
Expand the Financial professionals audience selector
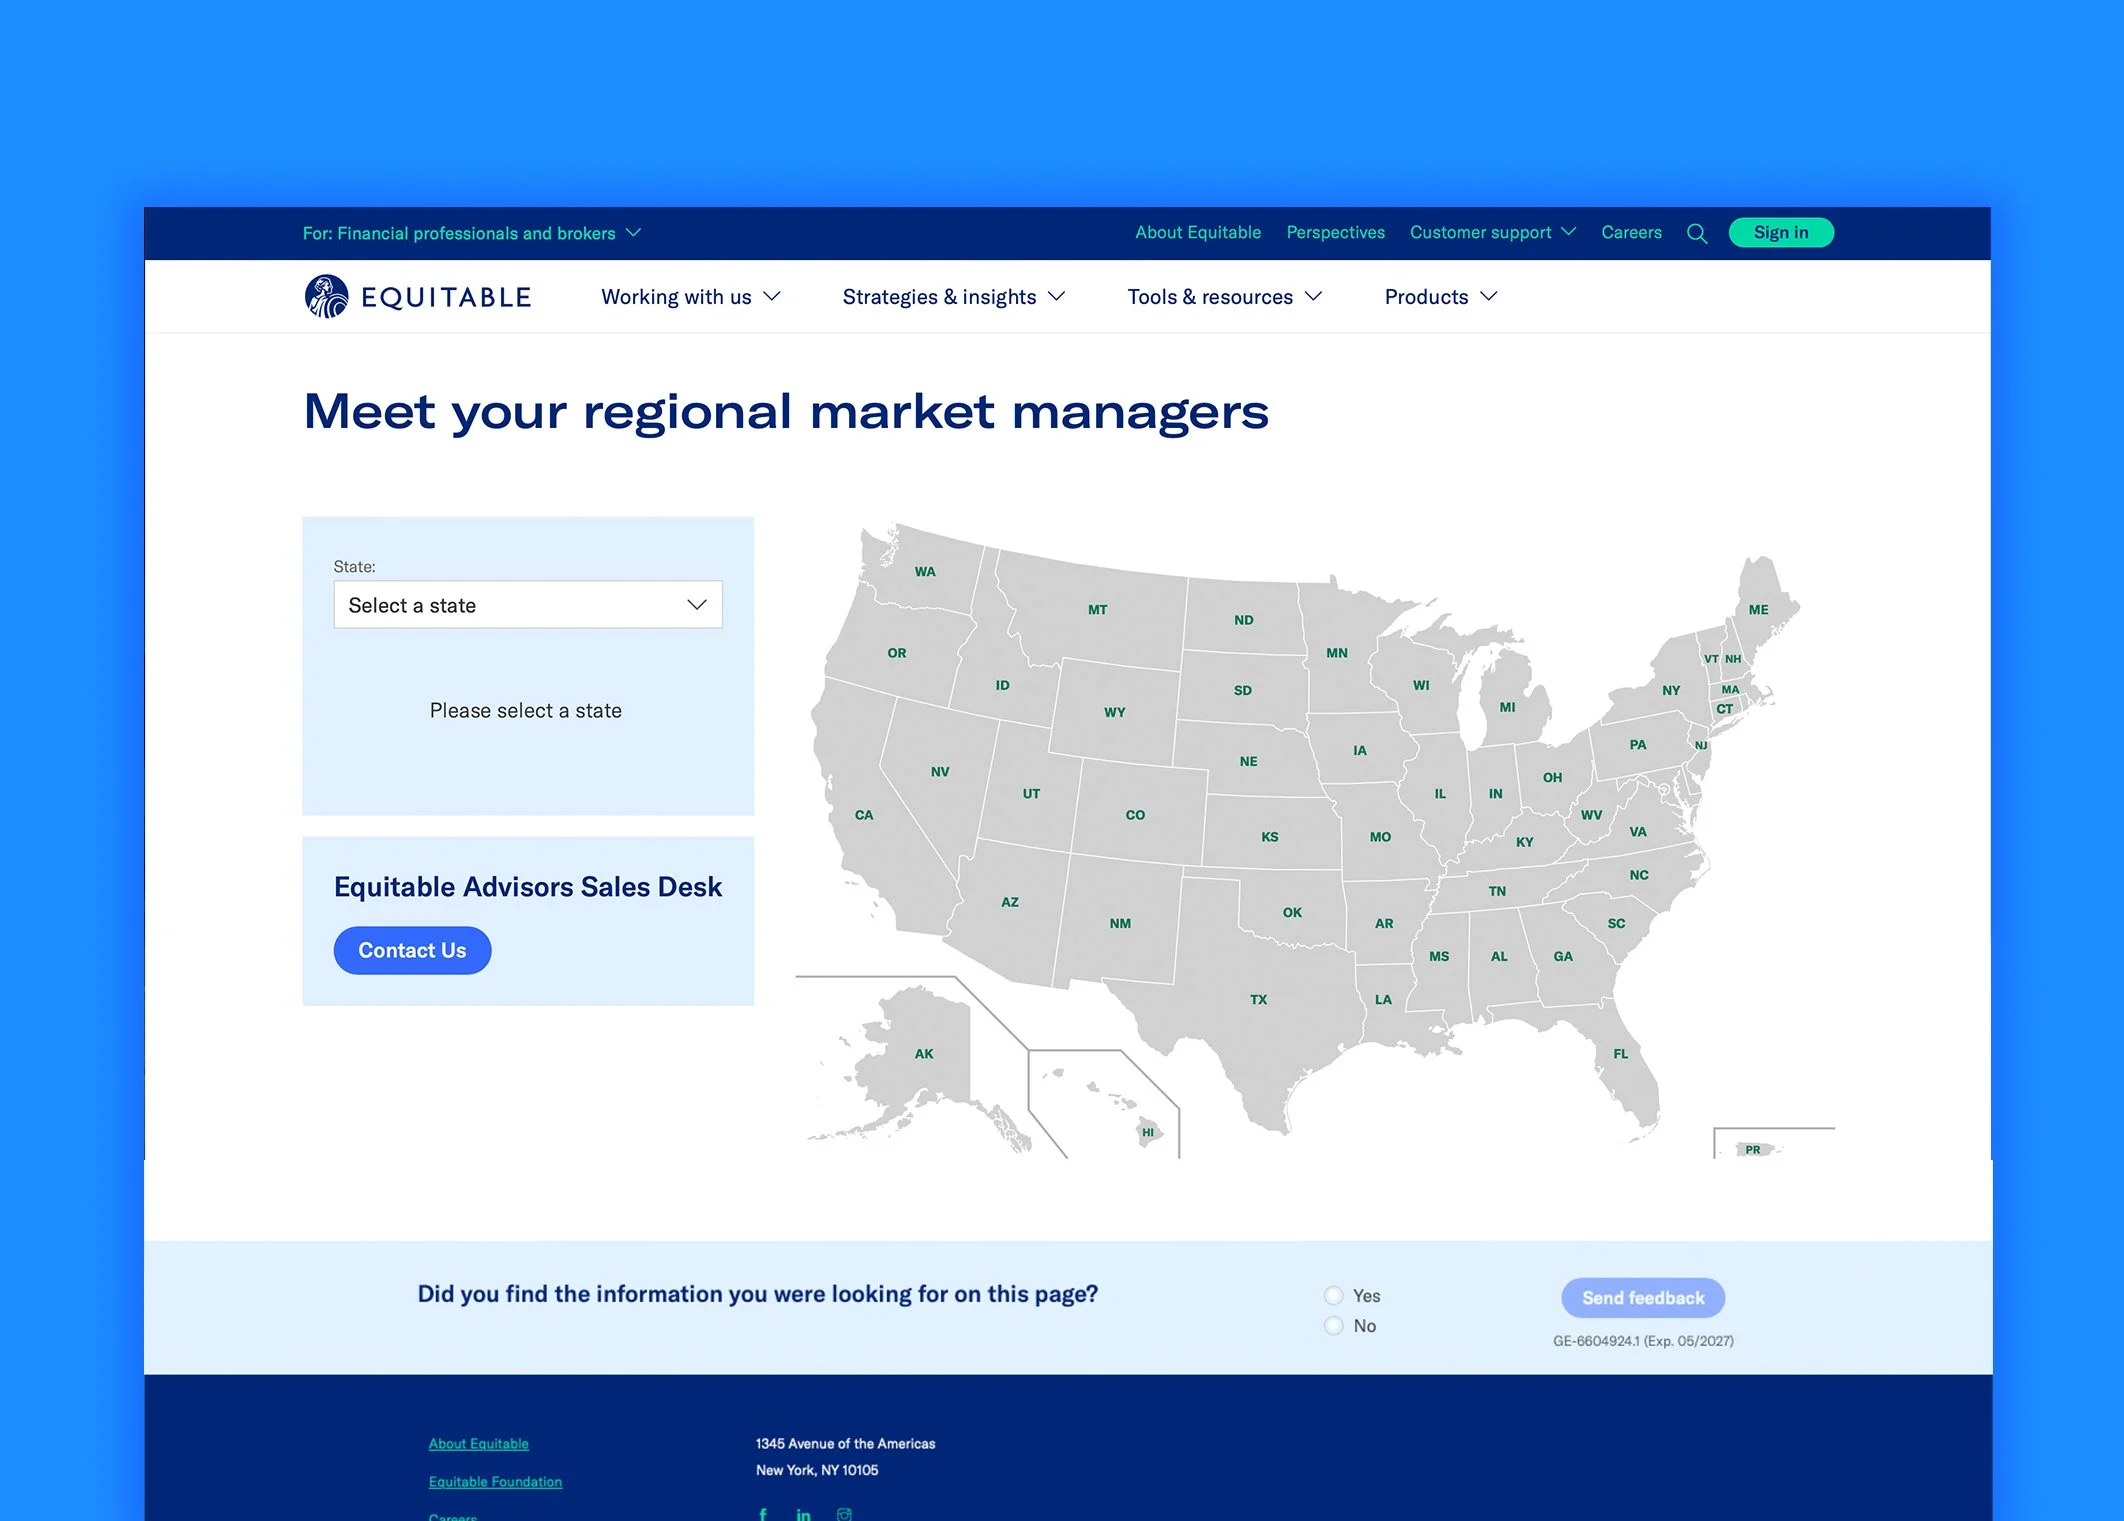coord(471,233)
